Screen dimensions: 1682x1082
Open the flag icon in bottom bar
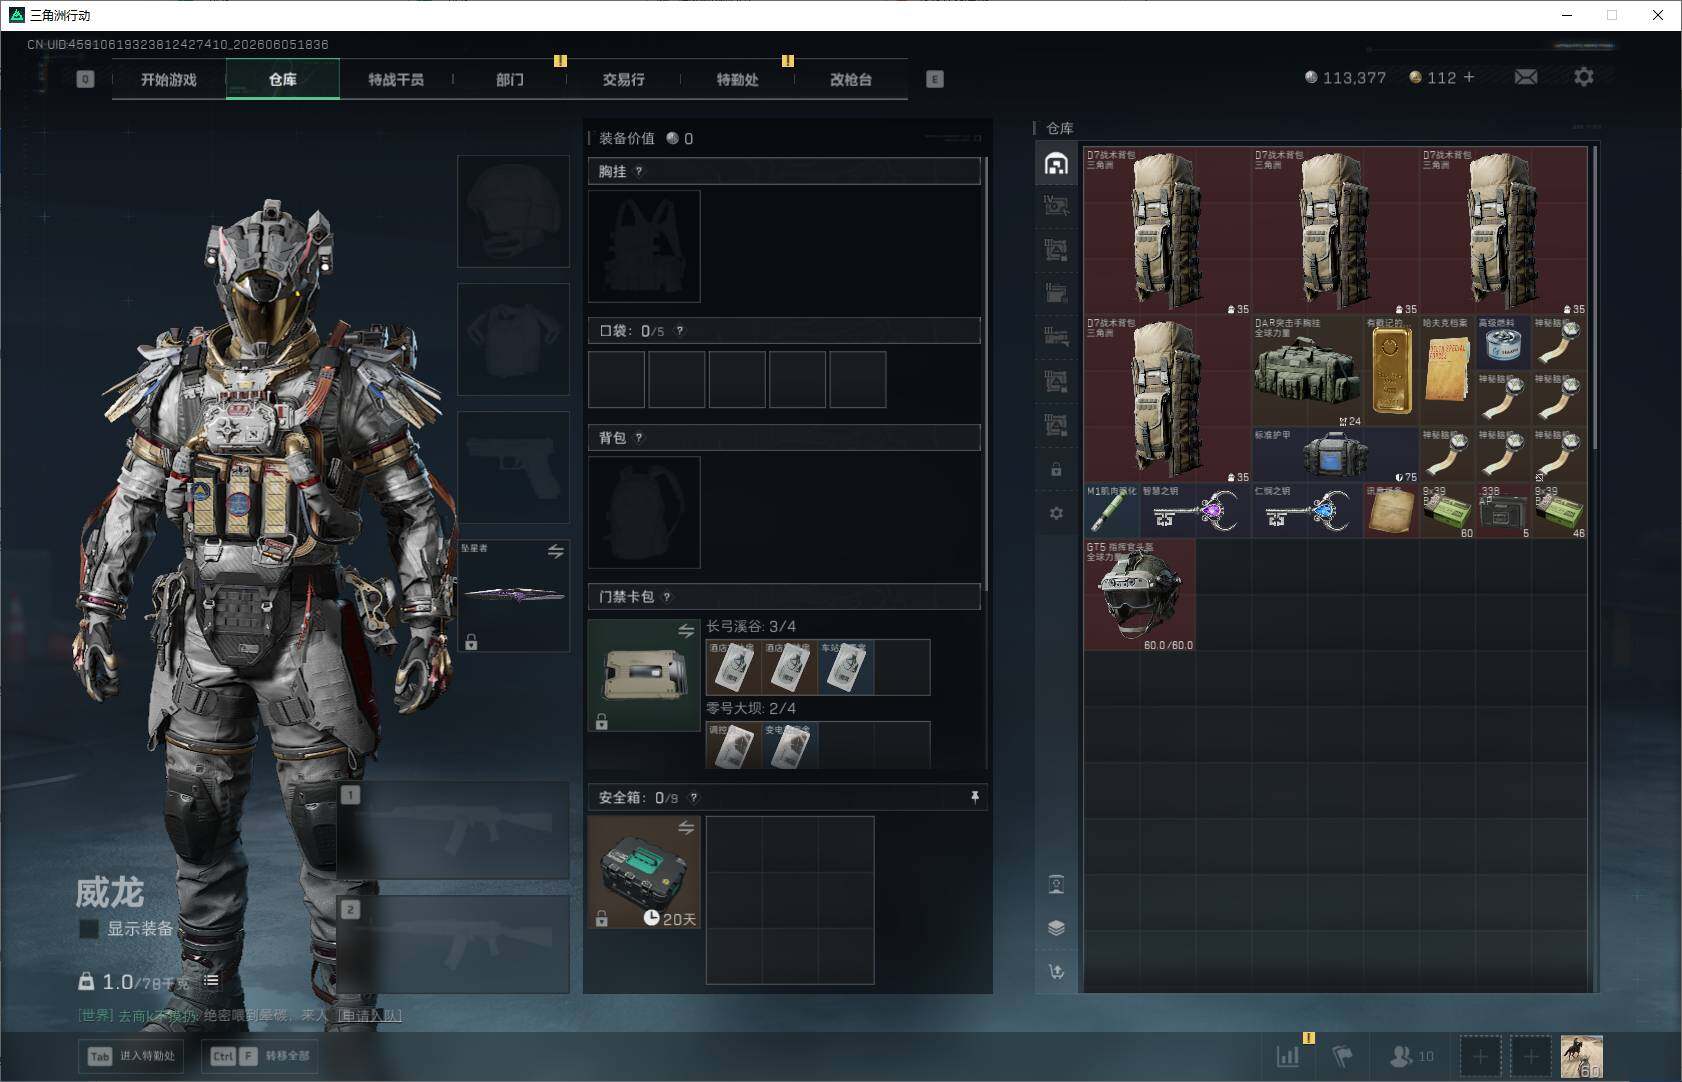(x=1343, y=1055)
